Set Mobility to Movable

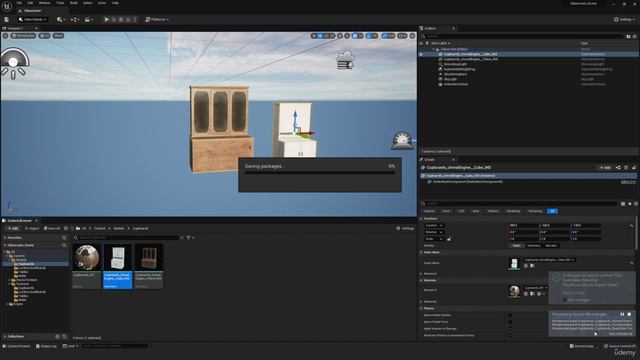551,246
